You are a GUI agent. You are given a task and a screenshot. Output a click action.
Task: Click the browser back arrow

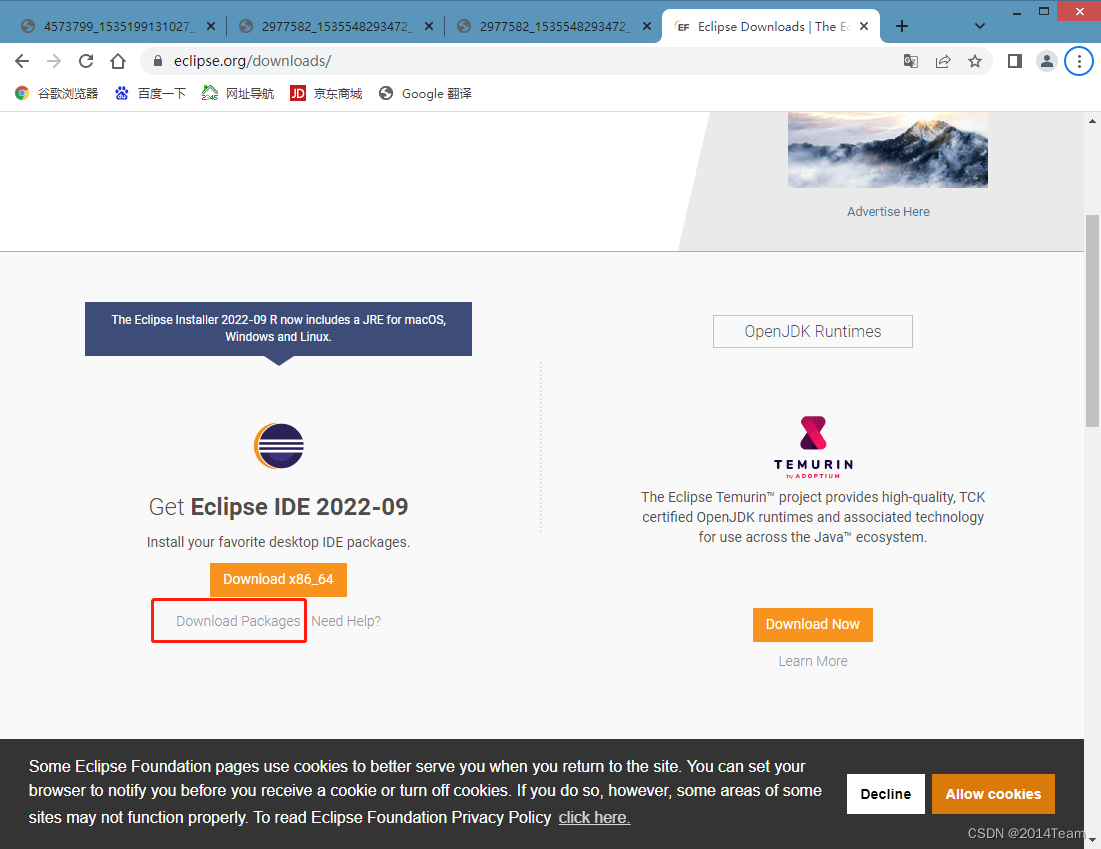click(x=22, y=61)
